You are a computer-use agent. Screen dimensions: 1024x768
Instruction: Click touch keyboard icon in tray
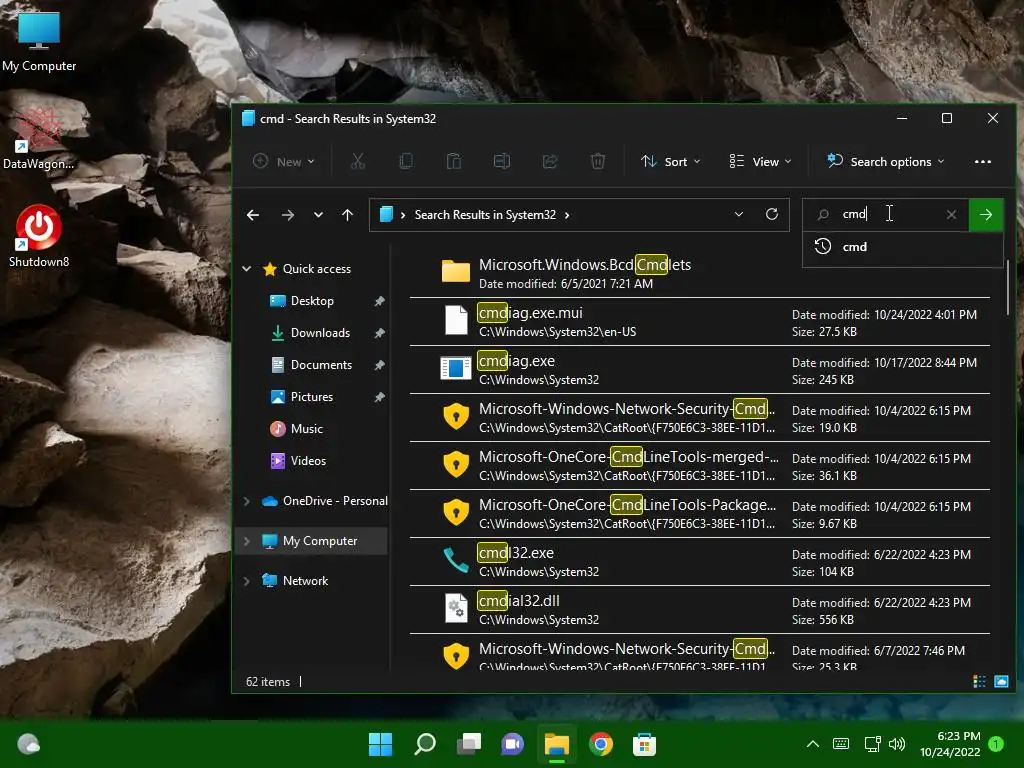[841, 744]
